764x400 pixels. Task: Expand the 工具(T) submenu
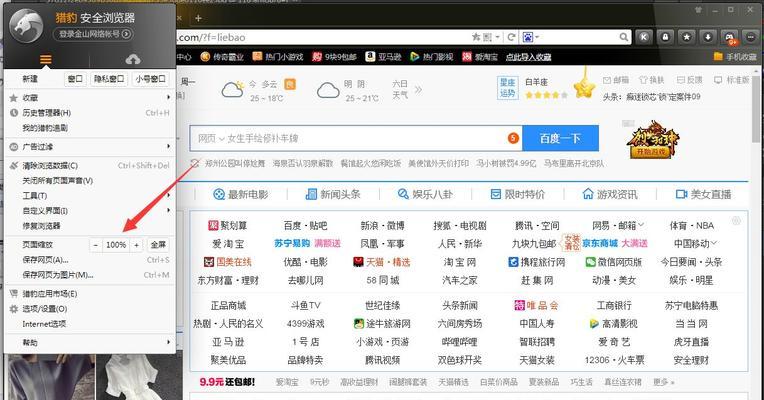[90, 195]
